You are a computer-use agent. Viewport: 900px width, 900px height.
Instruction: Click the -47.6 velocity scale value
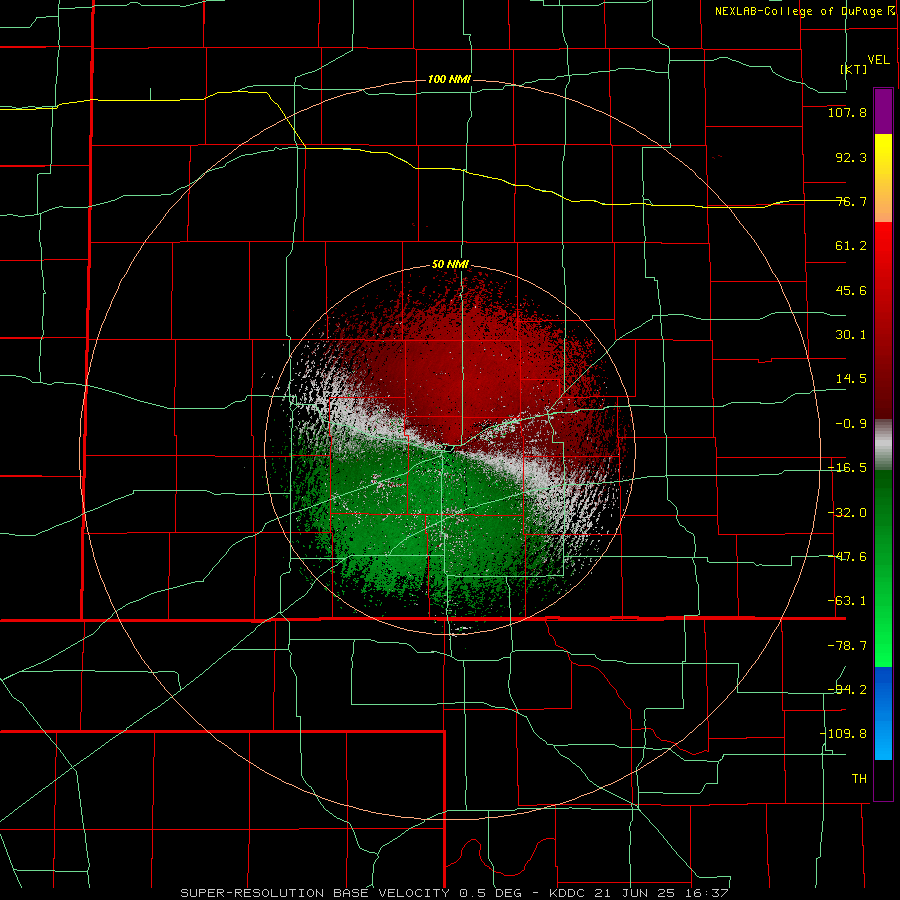click(847, 557)
